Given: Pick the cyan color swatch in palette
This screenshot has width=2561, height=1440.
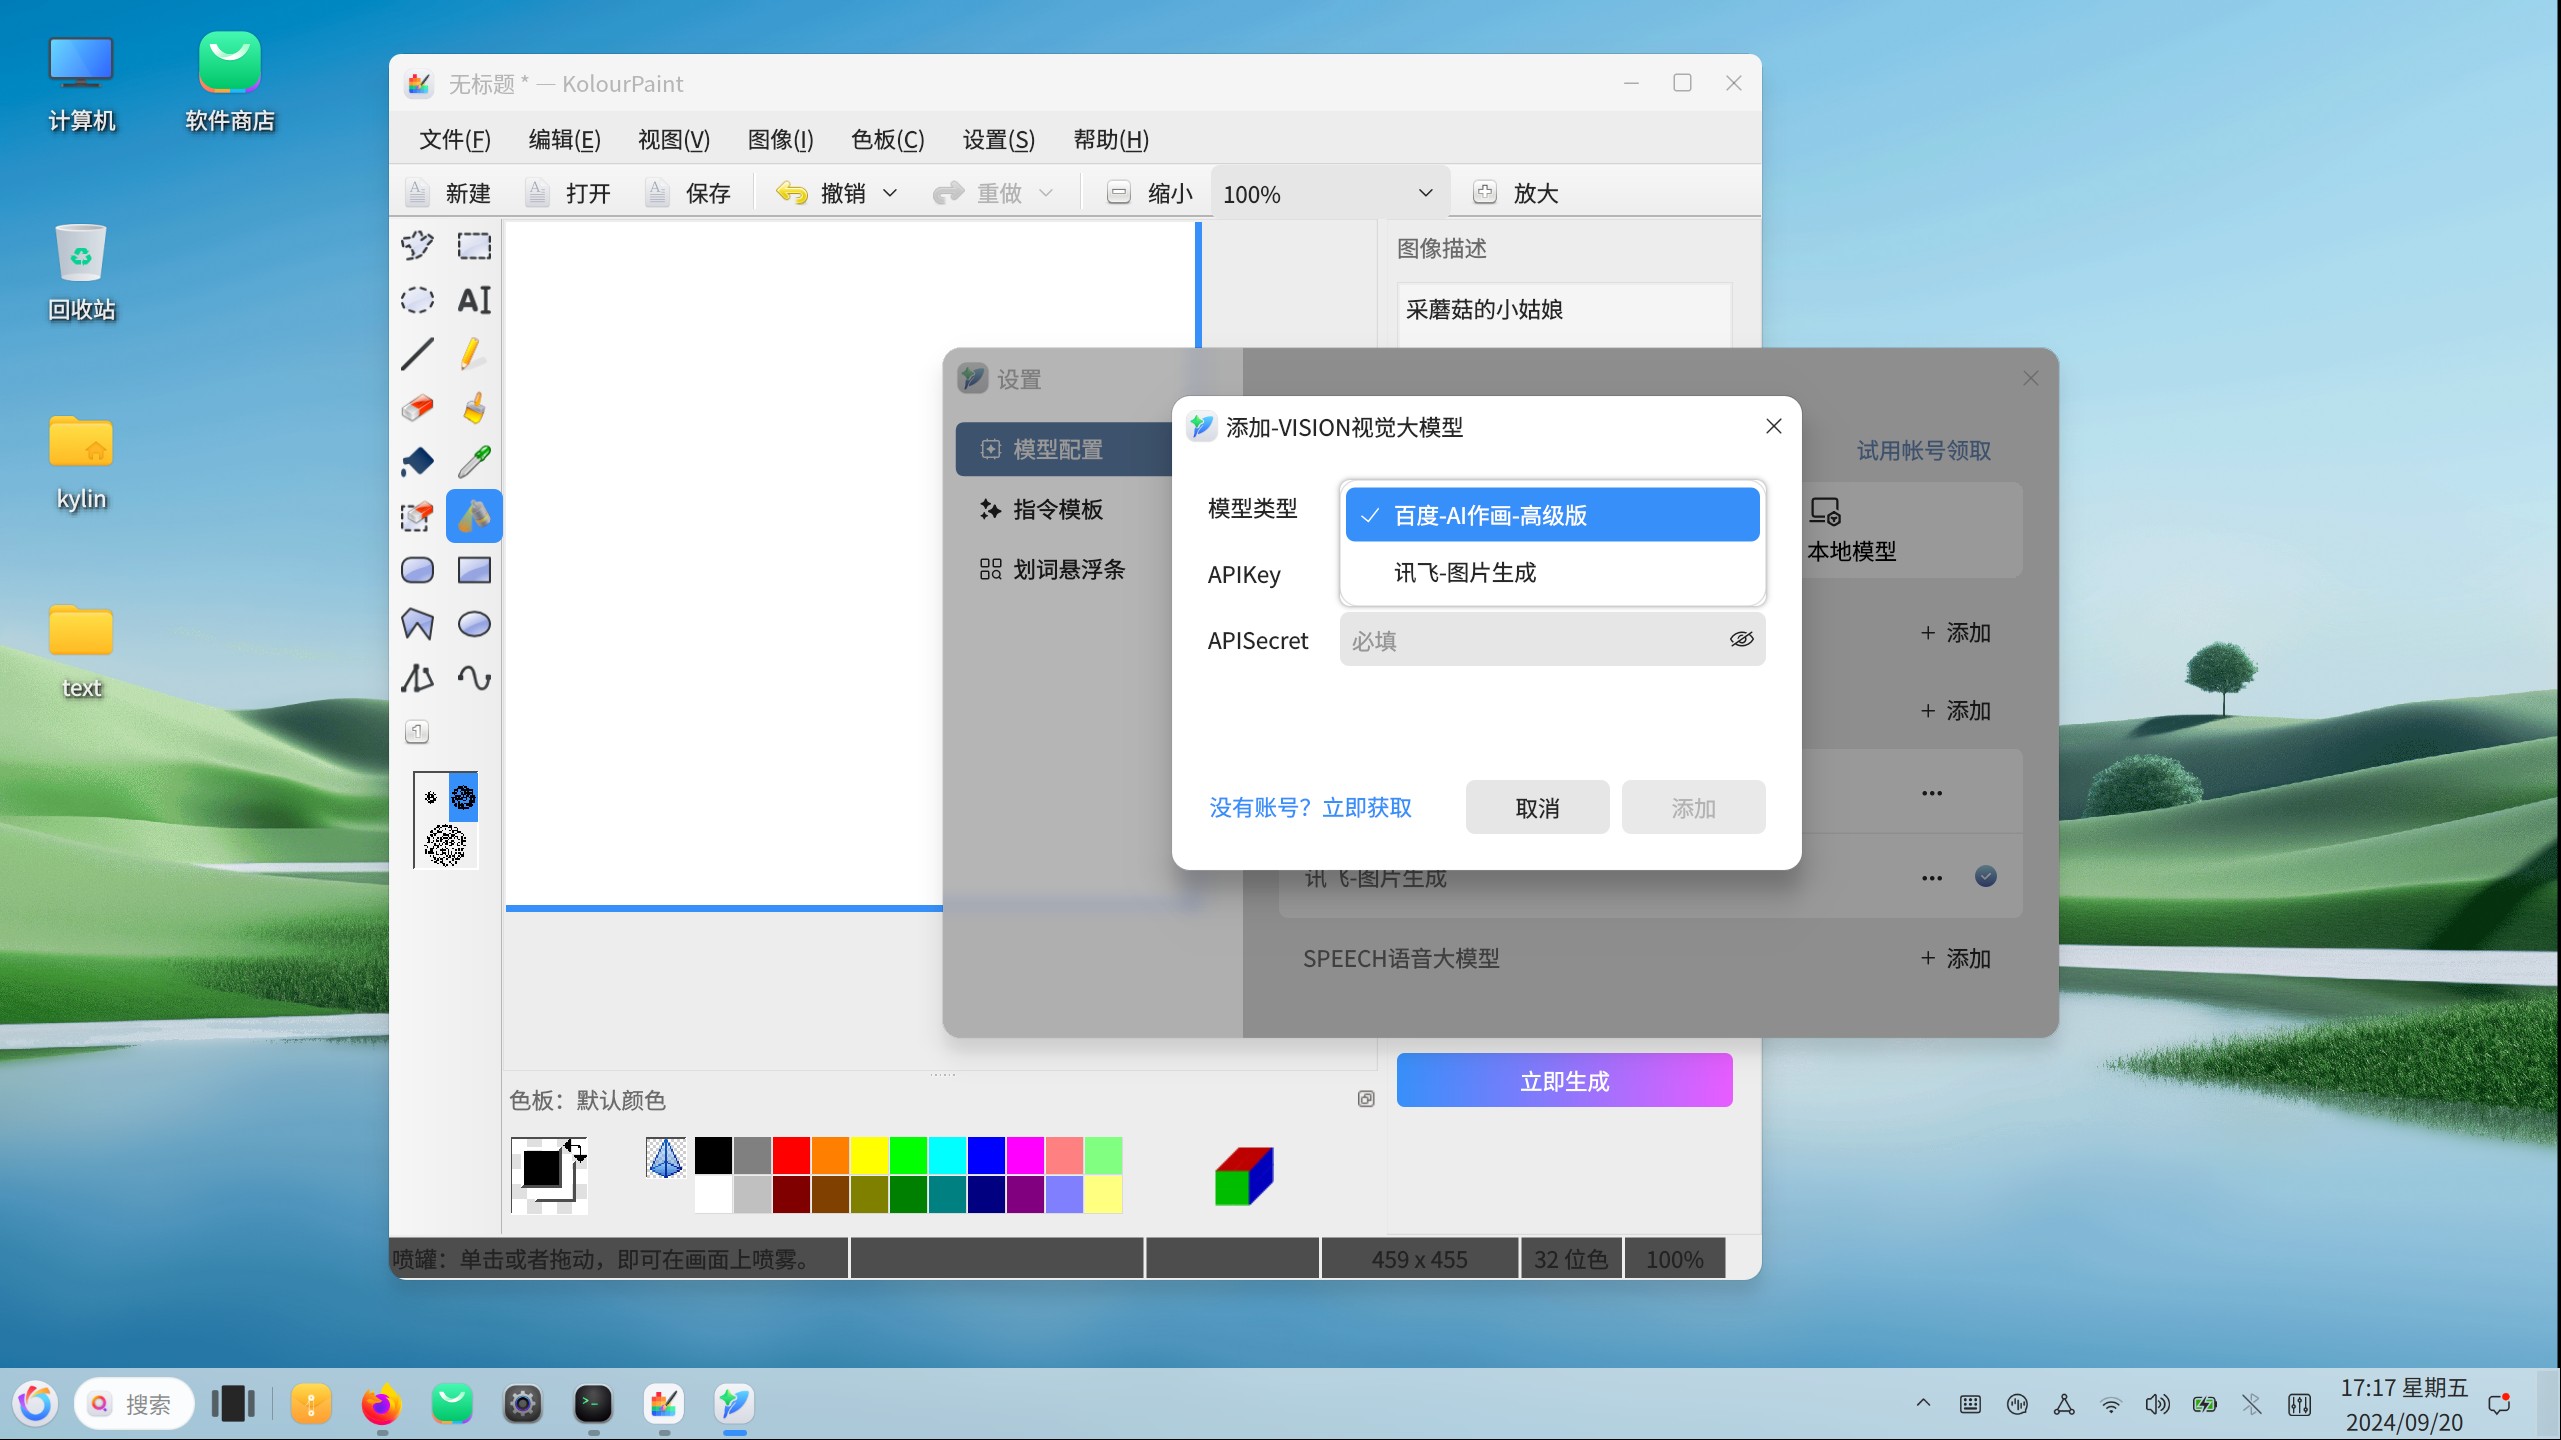Looking at the screenshot, I should 947,1156.
